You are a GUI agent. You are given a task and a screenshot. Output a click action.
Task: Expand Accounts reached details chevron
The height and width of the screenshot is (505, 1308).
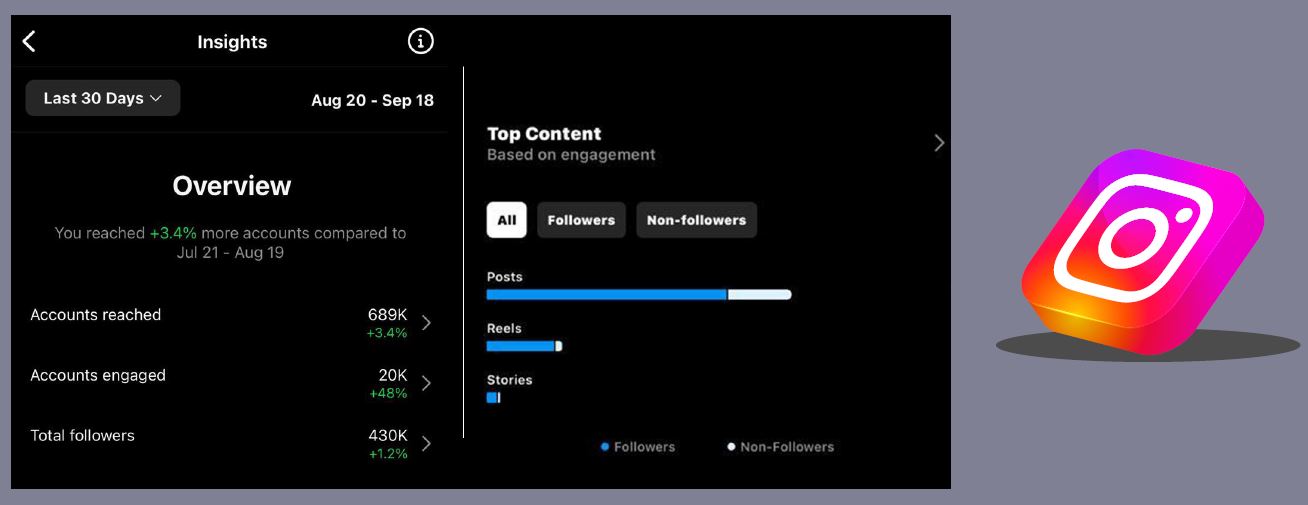coord(427,322)
